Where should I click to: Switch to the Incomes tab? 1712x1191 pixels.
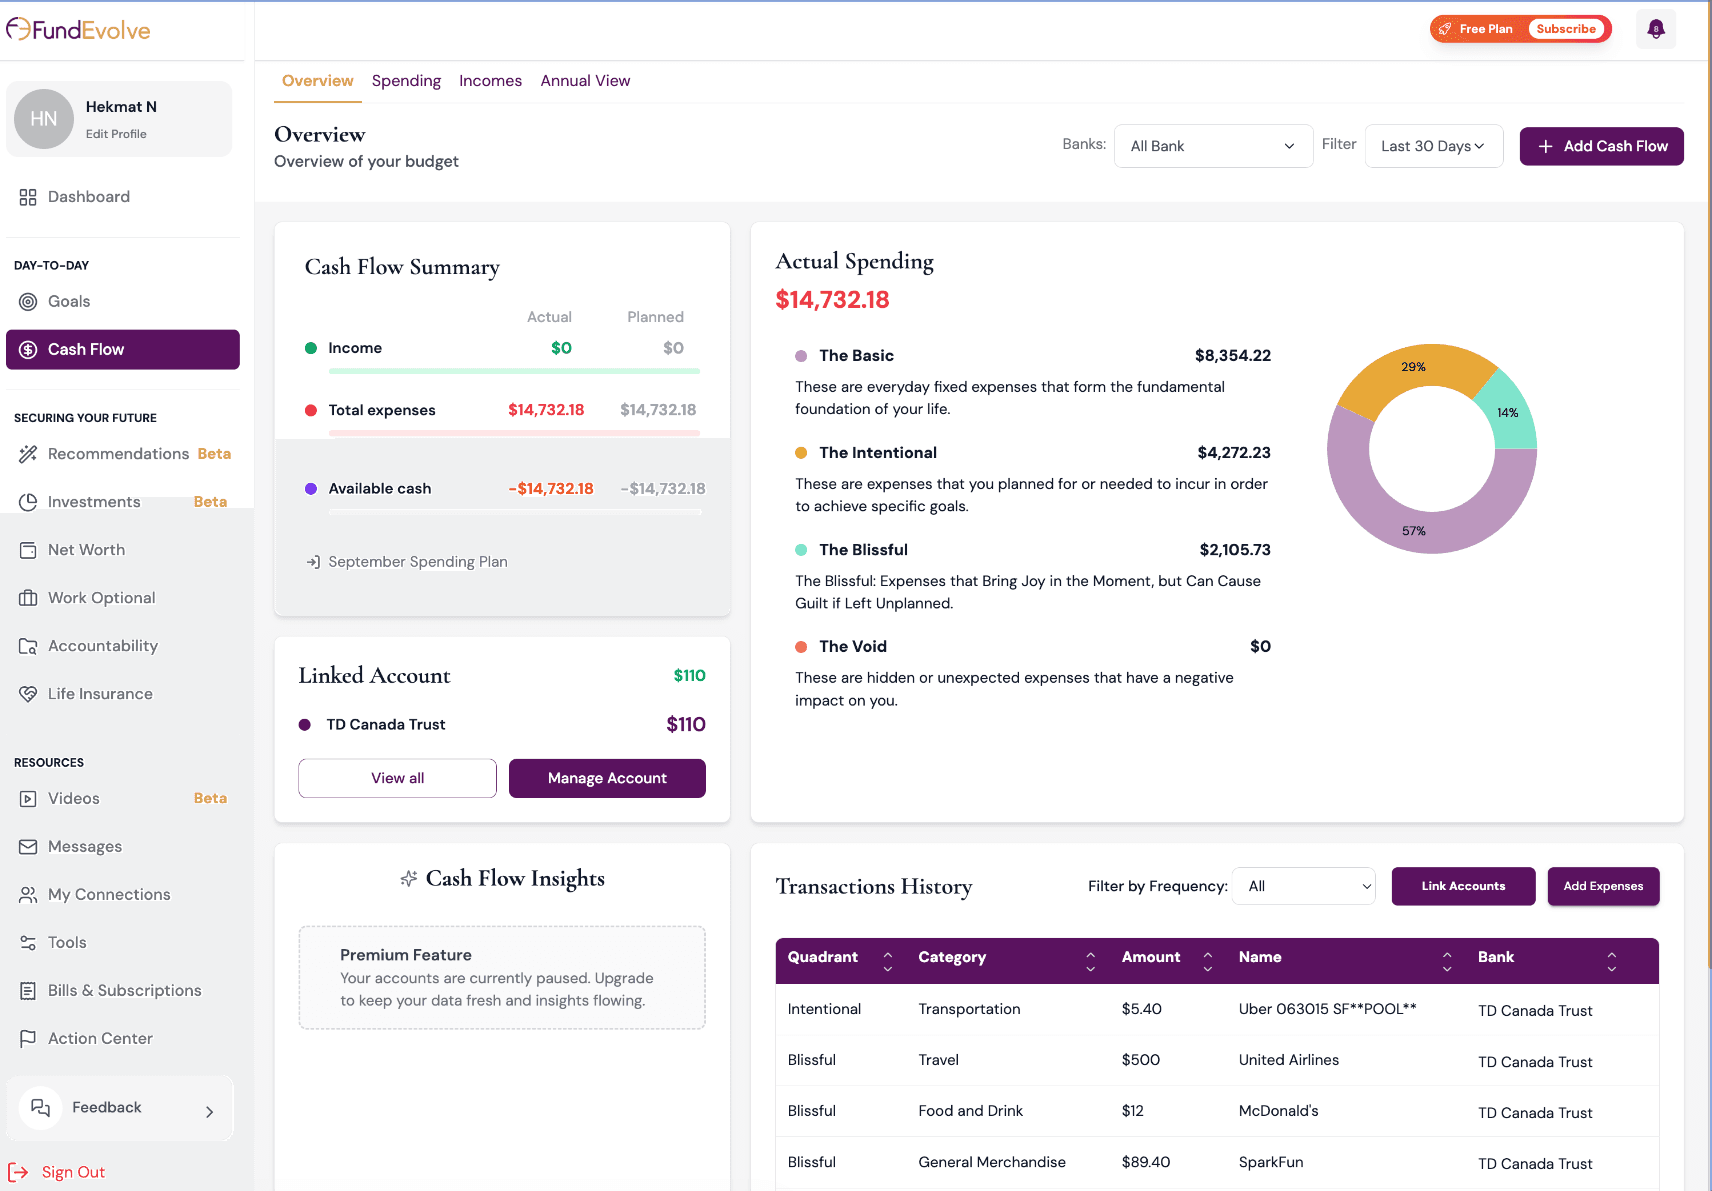[x=490, y=81]
